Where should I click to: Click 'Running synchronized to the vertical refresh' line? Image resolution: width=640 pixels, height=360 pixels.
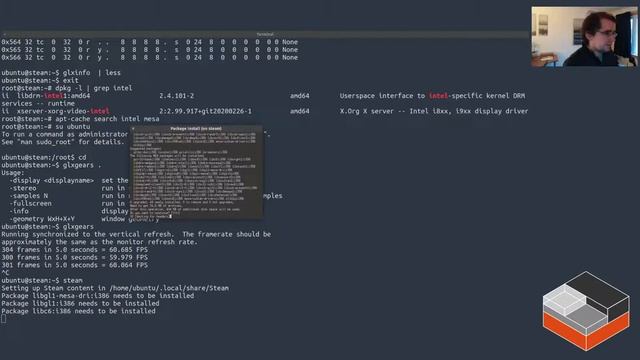[x=136, y=234]
